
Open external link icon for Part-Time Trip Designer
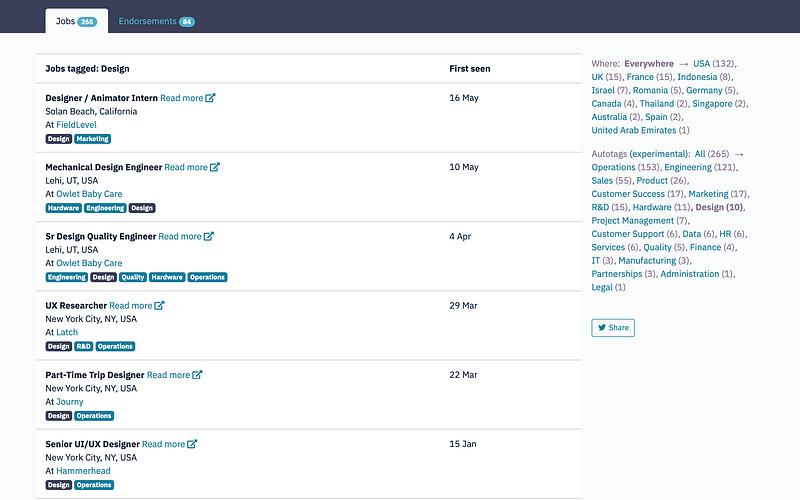[197, 374]
